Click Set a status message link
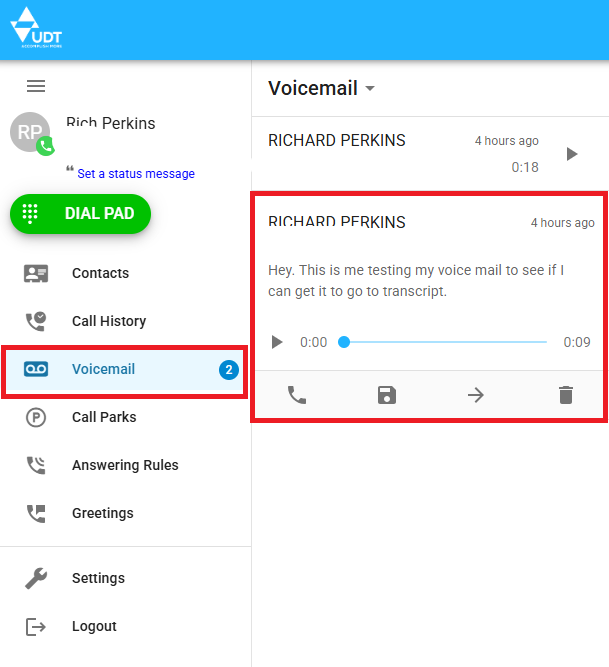Image resolution: width=609 pixels, height=667 pixels. click(x=136, y=174)
